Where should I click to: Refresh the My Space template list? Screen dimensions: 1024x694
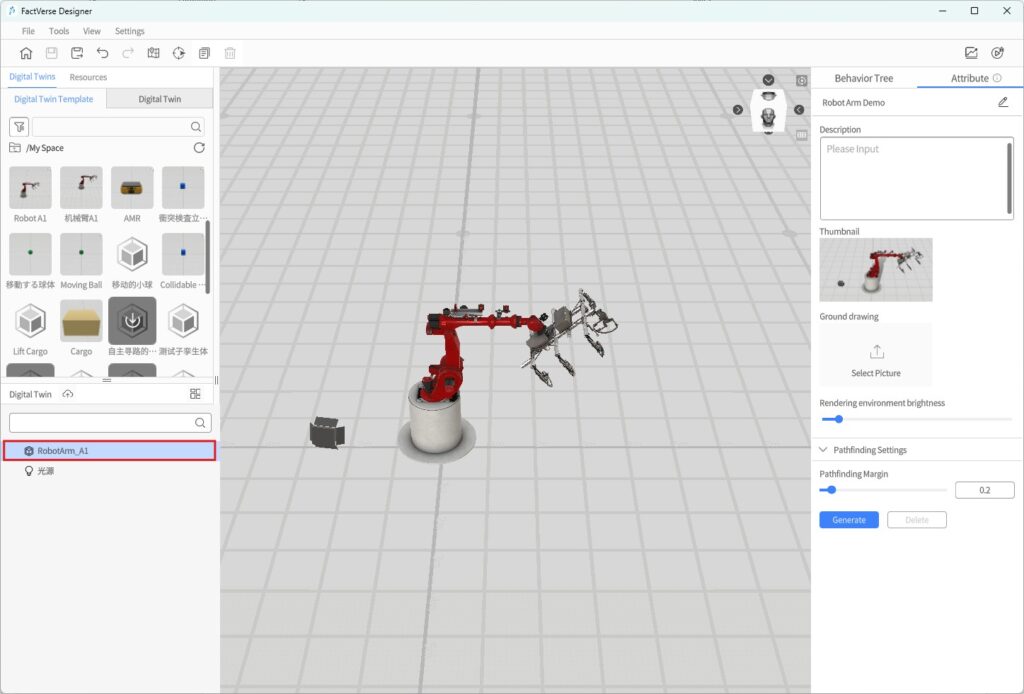(199, 148)
